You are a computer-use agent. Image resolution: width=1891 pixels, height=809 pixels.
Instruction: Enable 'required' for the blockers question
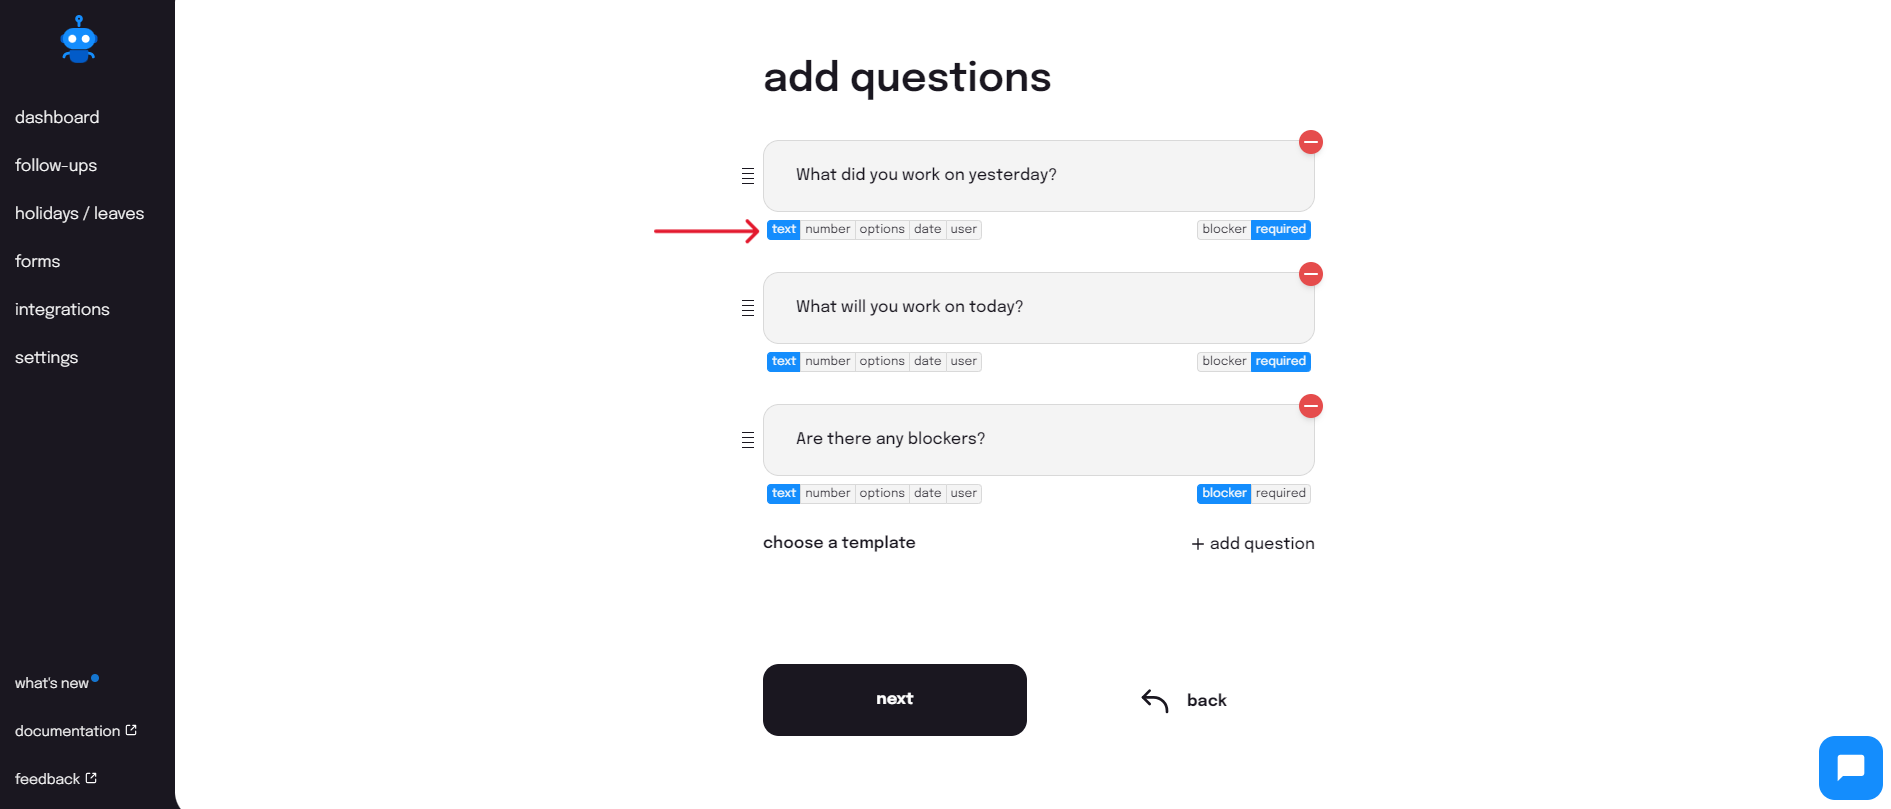coord(1281,493)
